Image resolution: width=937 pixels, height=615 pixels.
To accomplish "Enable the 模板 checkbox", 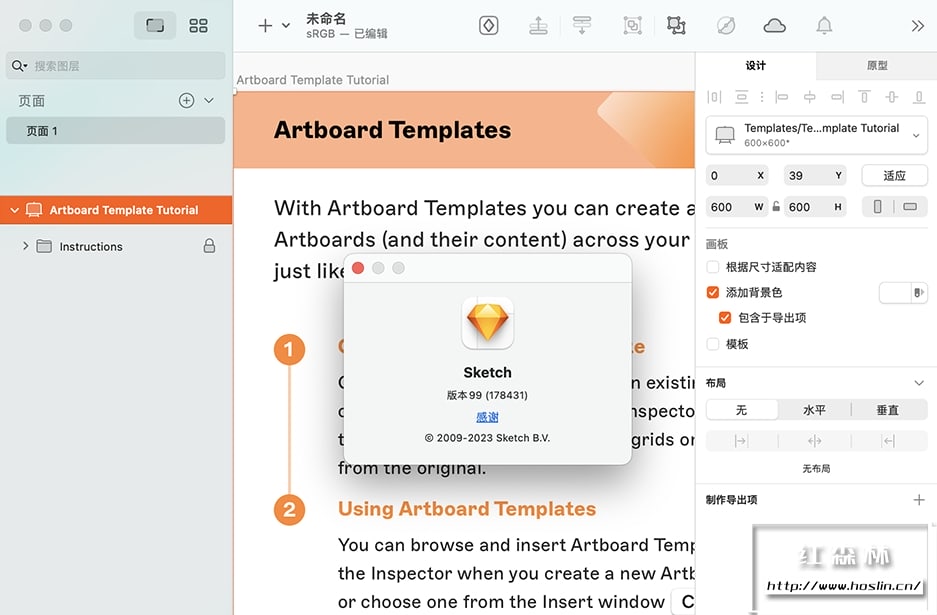I will coord(712,344).
